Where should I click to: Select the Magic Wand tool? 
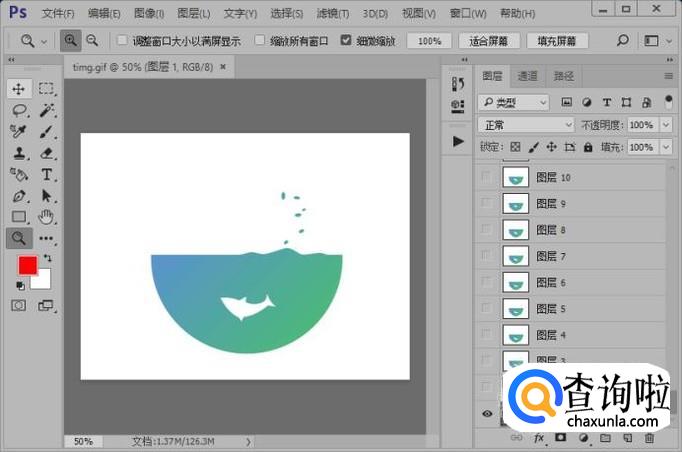pyautogui.click(x=46, y=110)
